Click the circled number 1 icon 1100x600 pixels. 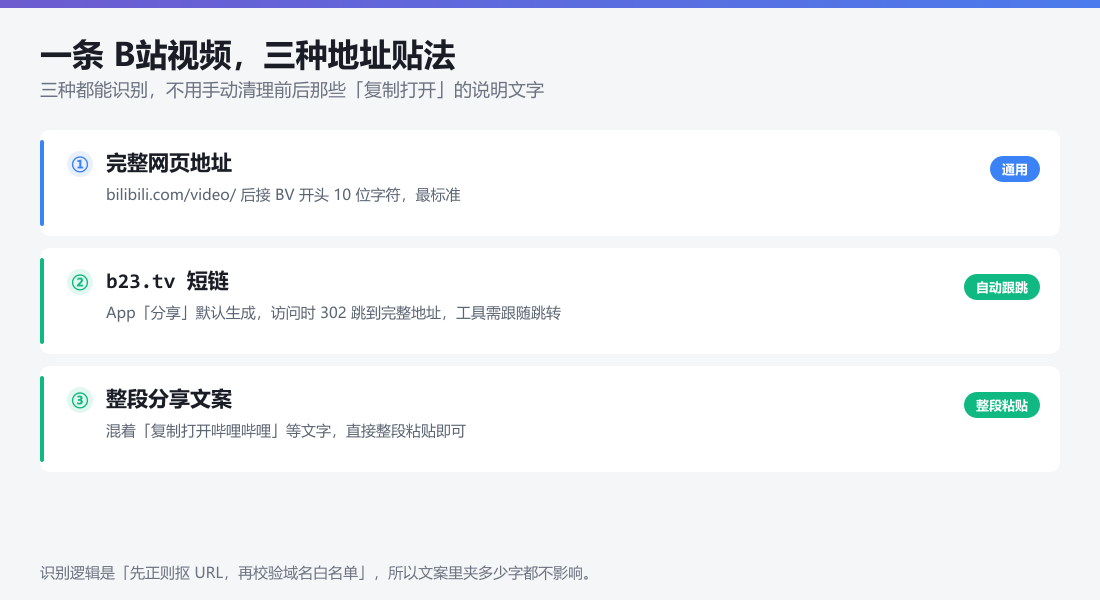80,164
